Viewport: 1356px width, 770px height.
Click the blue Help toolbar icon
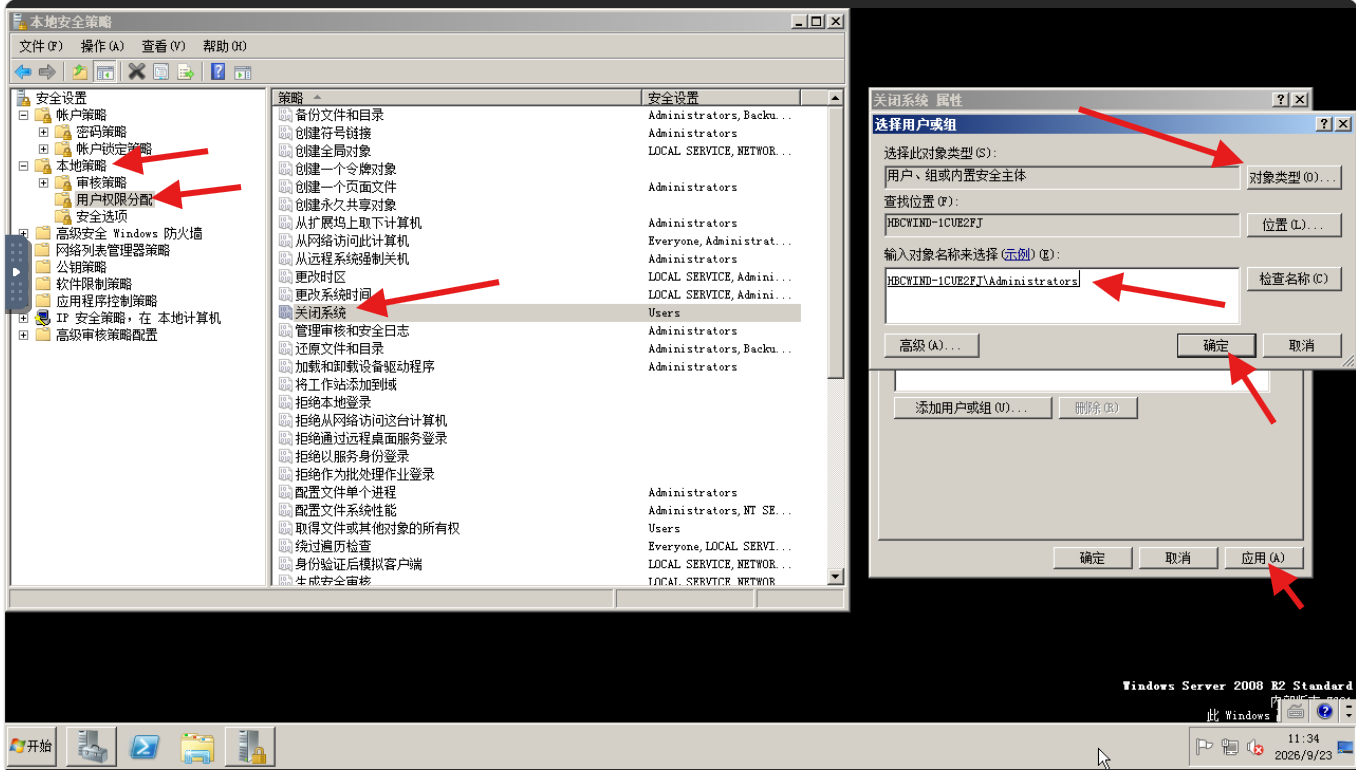(x=218, y=72)
